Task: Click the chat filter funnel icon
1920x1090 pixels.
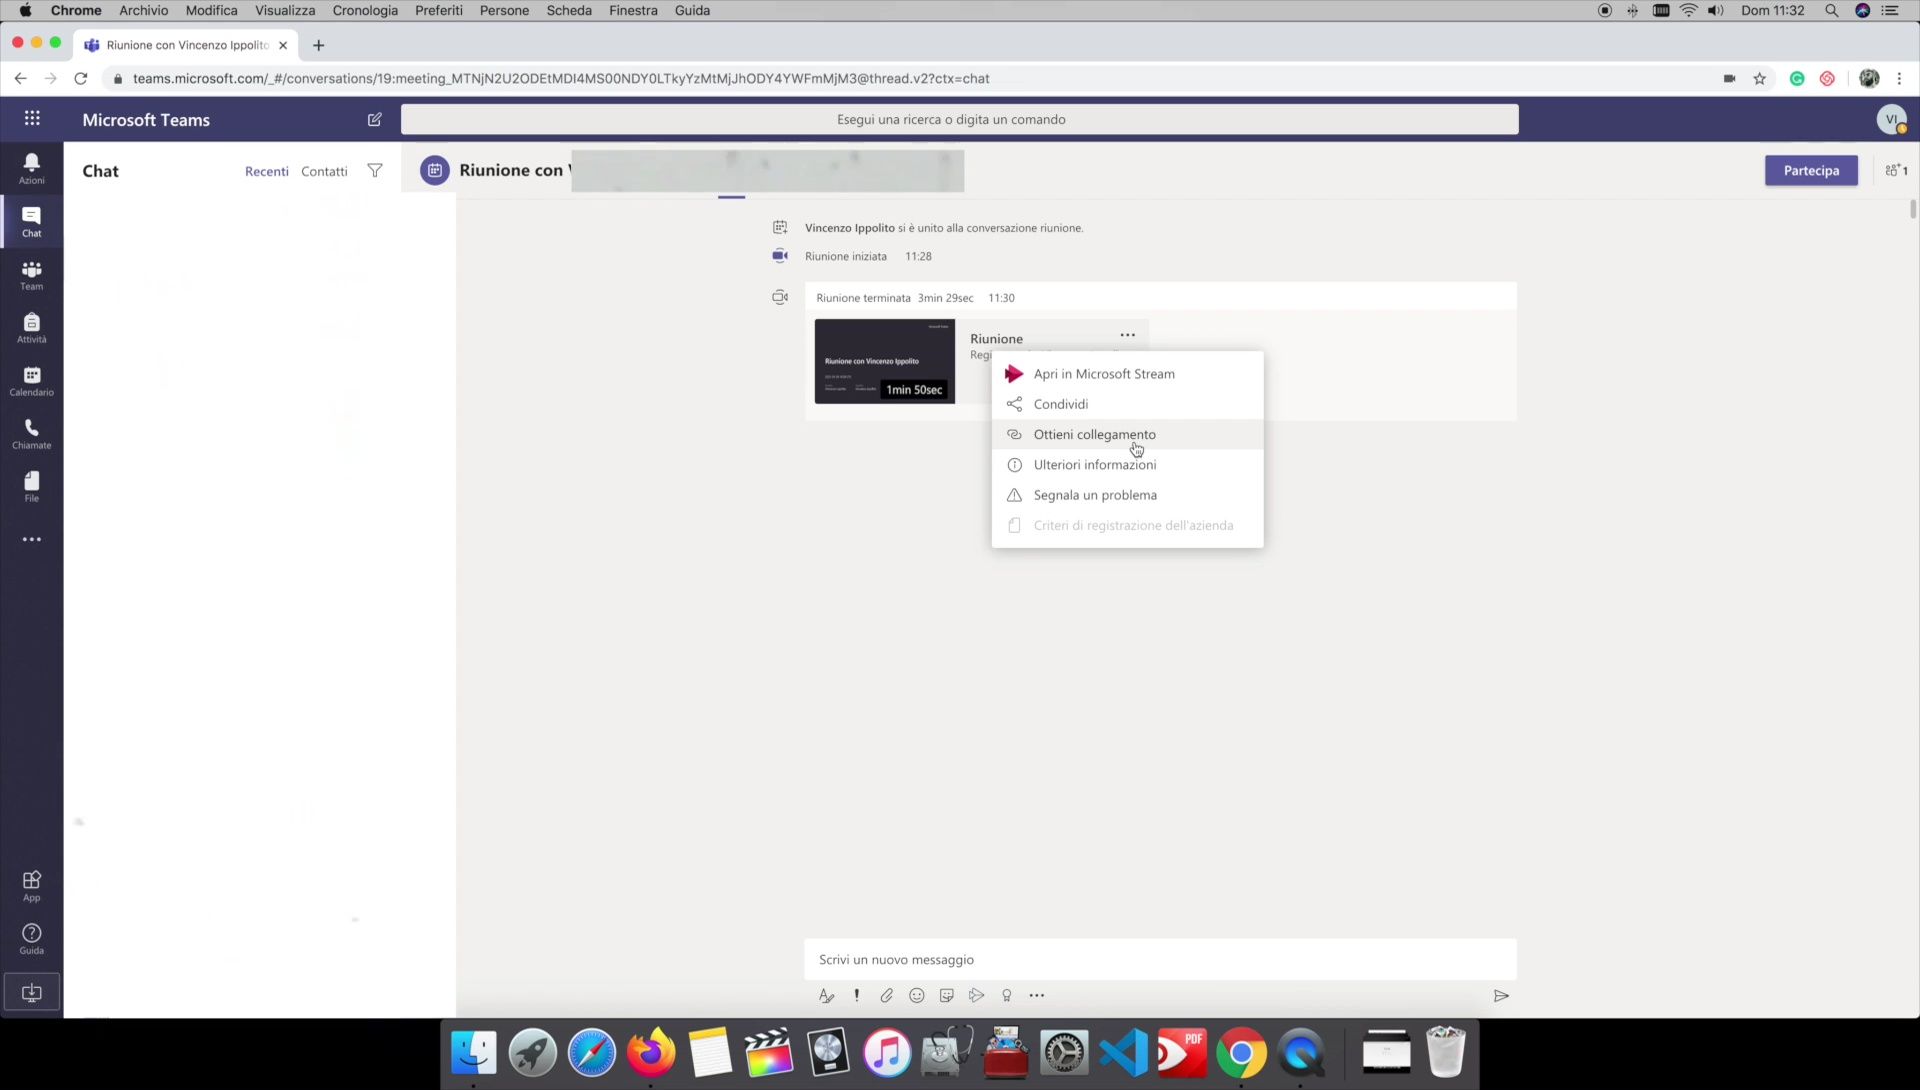Action: click(375, 171)
